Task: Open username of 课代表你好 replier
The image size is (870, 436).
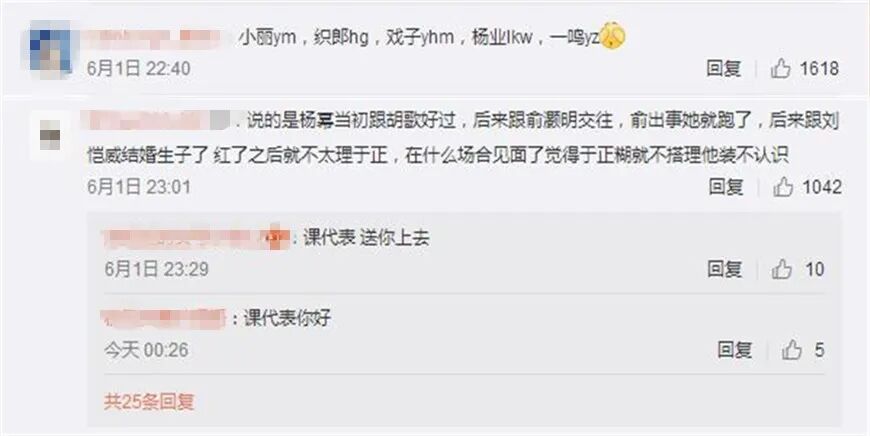Action: (x=164, y=318)
